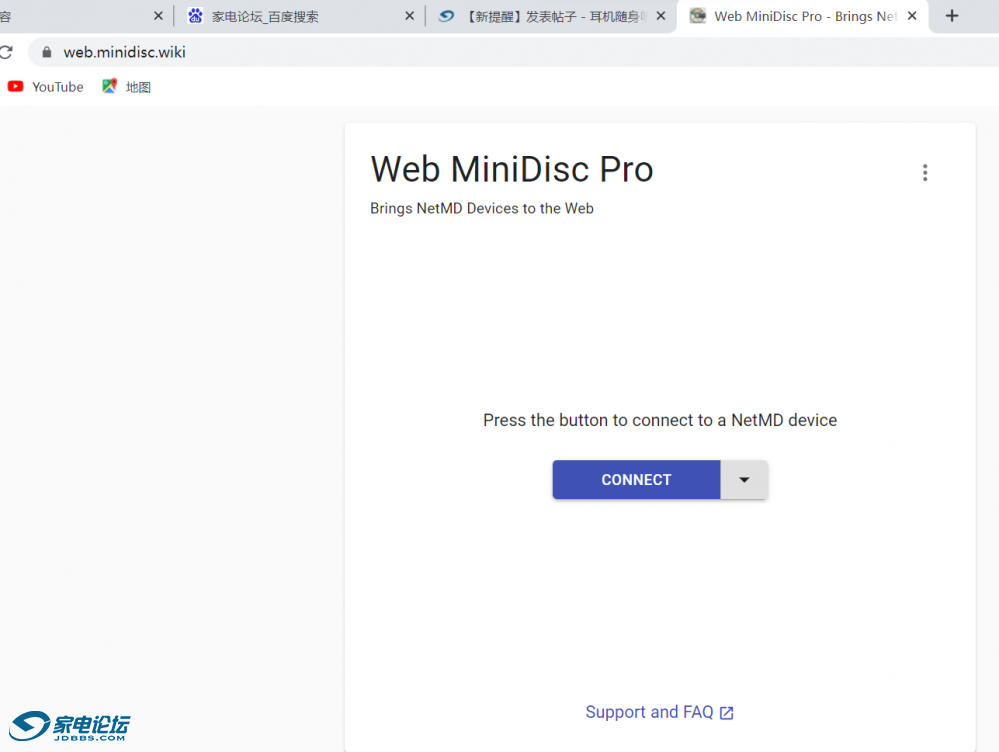Click the YouTube bookmark's red play icon
The width and height of the screenshot is (999, 752).
(x=15, y=86)
